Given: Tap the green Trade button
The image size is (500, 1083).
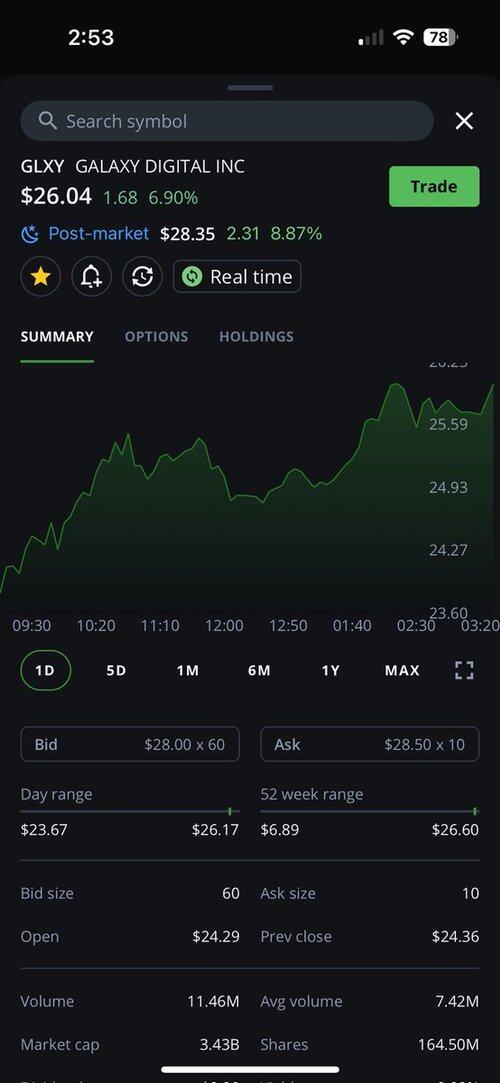Looking at the screenshot, I should tap(434, 186).
